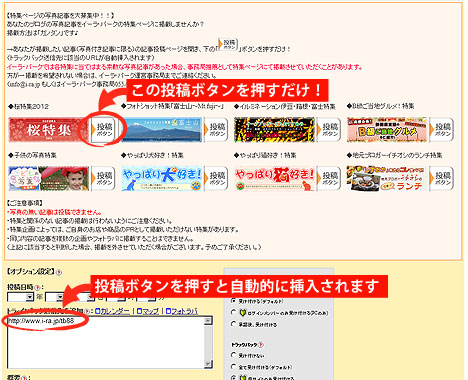Click the 投稿 button next to 桜特集 banner

103,130
